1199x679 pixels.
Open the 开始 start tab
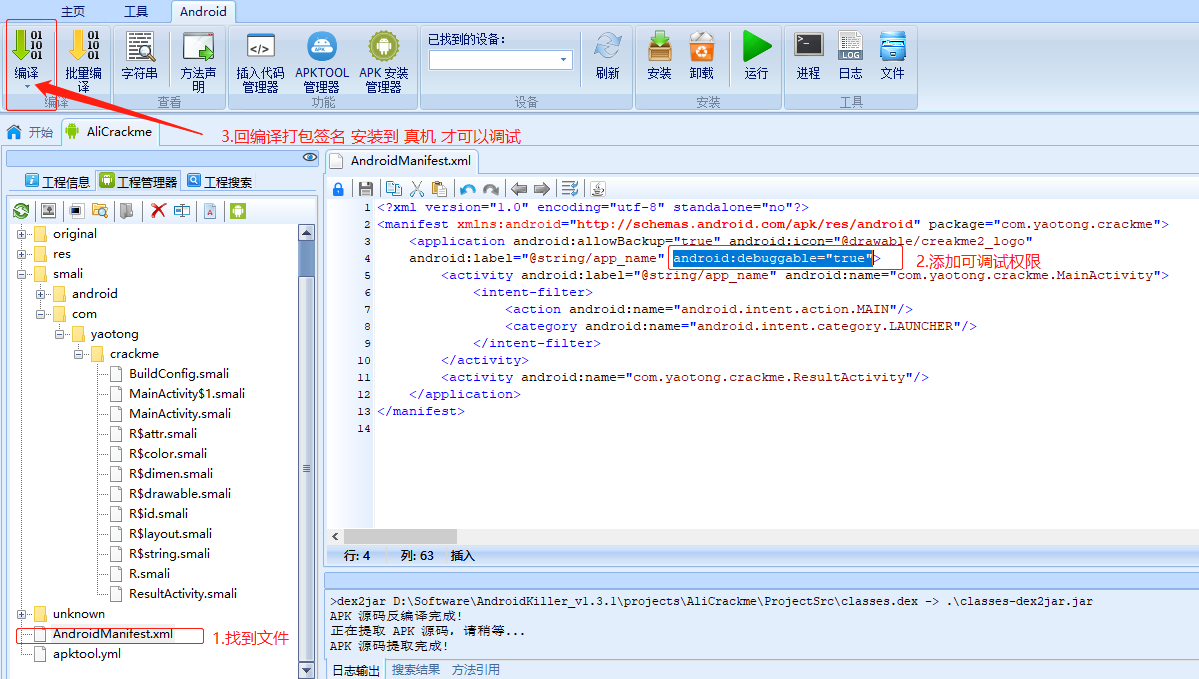(31, 132)
